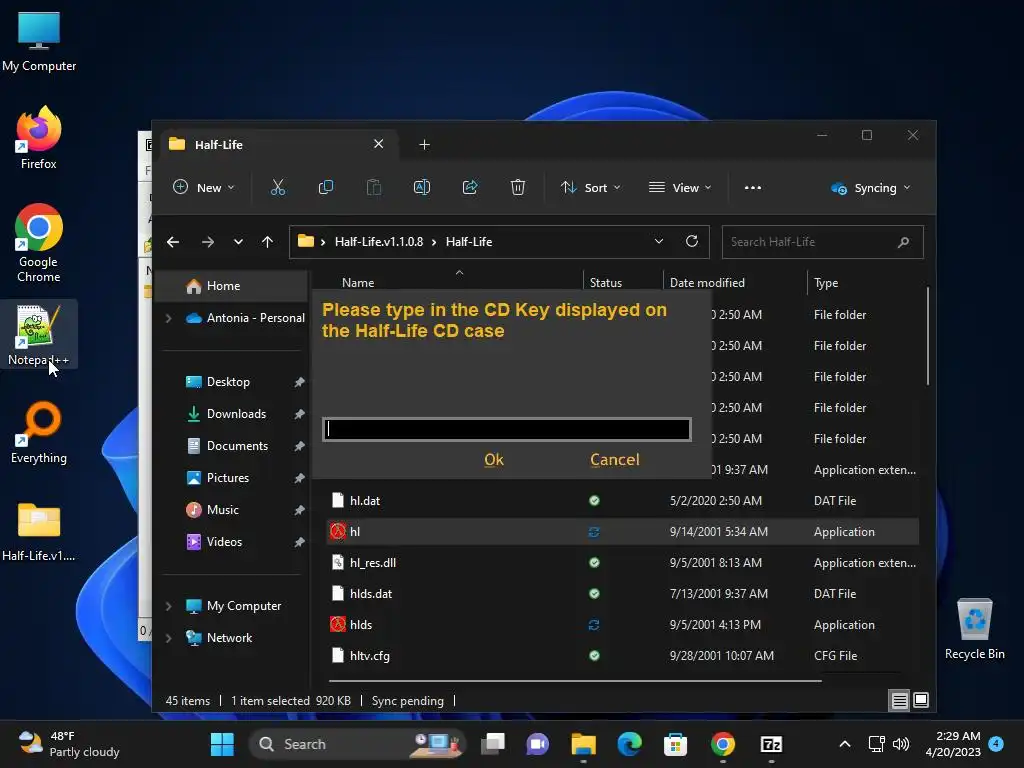Click Ok in CD Key dialog
1024x768 pixels.
(x=494, y=460)
